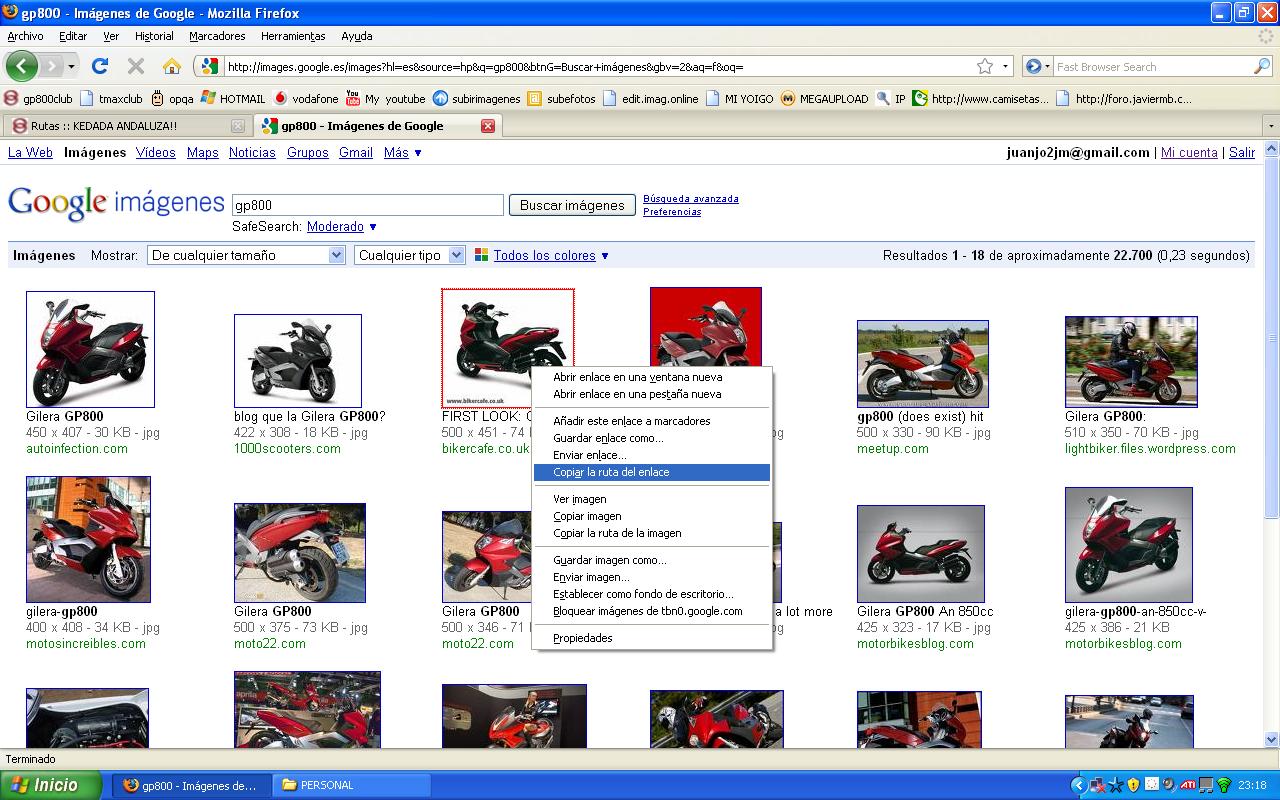Image resolution: width=1280 pixels, height=800 pixels.
Task: Open the search engine selector dropdown
Action: [1039, 67]
